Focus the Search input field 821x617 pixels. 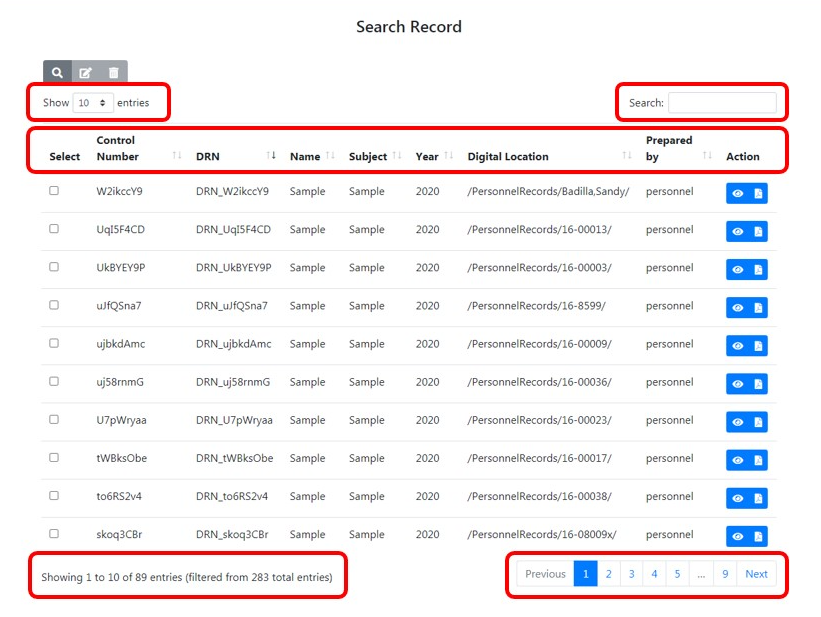[723, 103]
